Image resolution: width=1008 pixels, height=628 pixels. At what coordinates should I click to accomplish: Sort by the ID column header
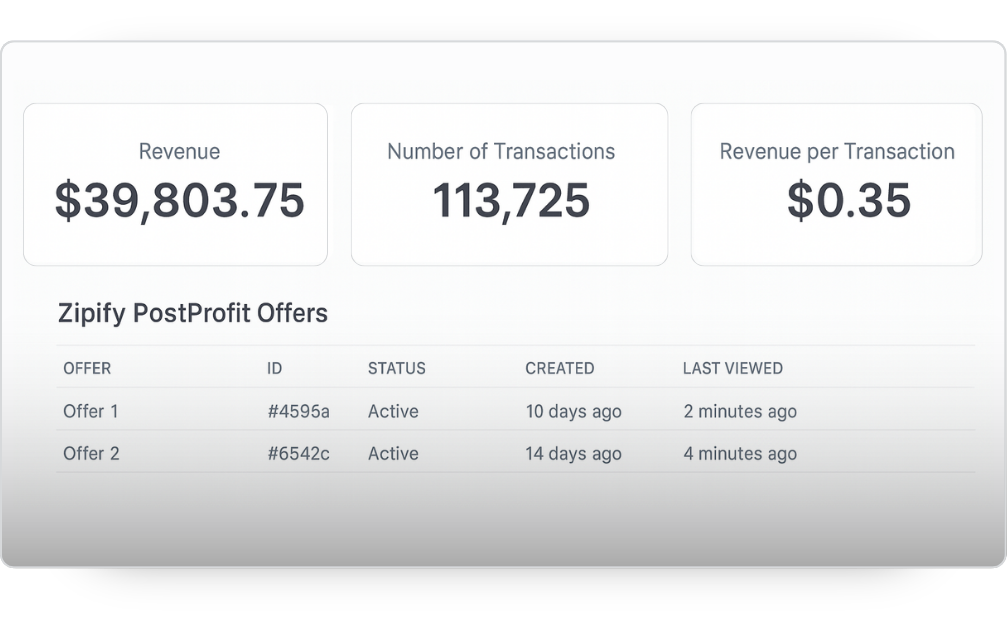[x=274, y=368]
